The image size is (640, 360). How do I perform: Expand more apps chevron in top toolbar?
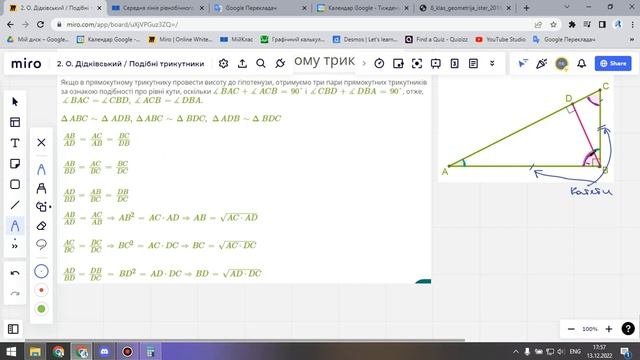(492, 63)
